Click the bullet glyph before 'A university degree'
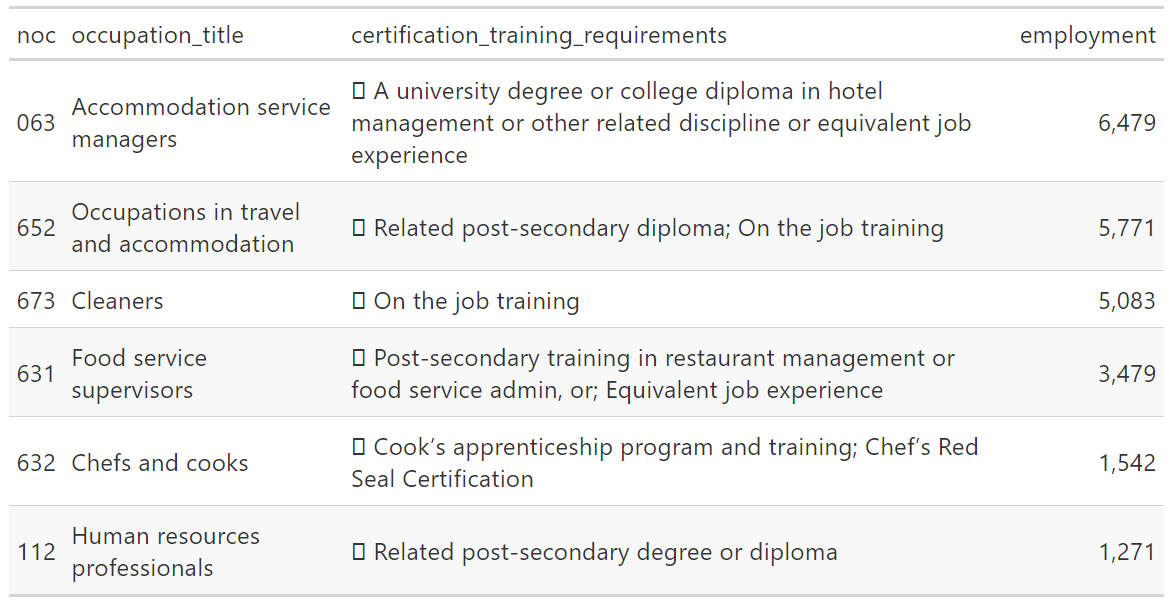Screen dimensions: 1170x608 pyautogui.click(x=359, y=92)
